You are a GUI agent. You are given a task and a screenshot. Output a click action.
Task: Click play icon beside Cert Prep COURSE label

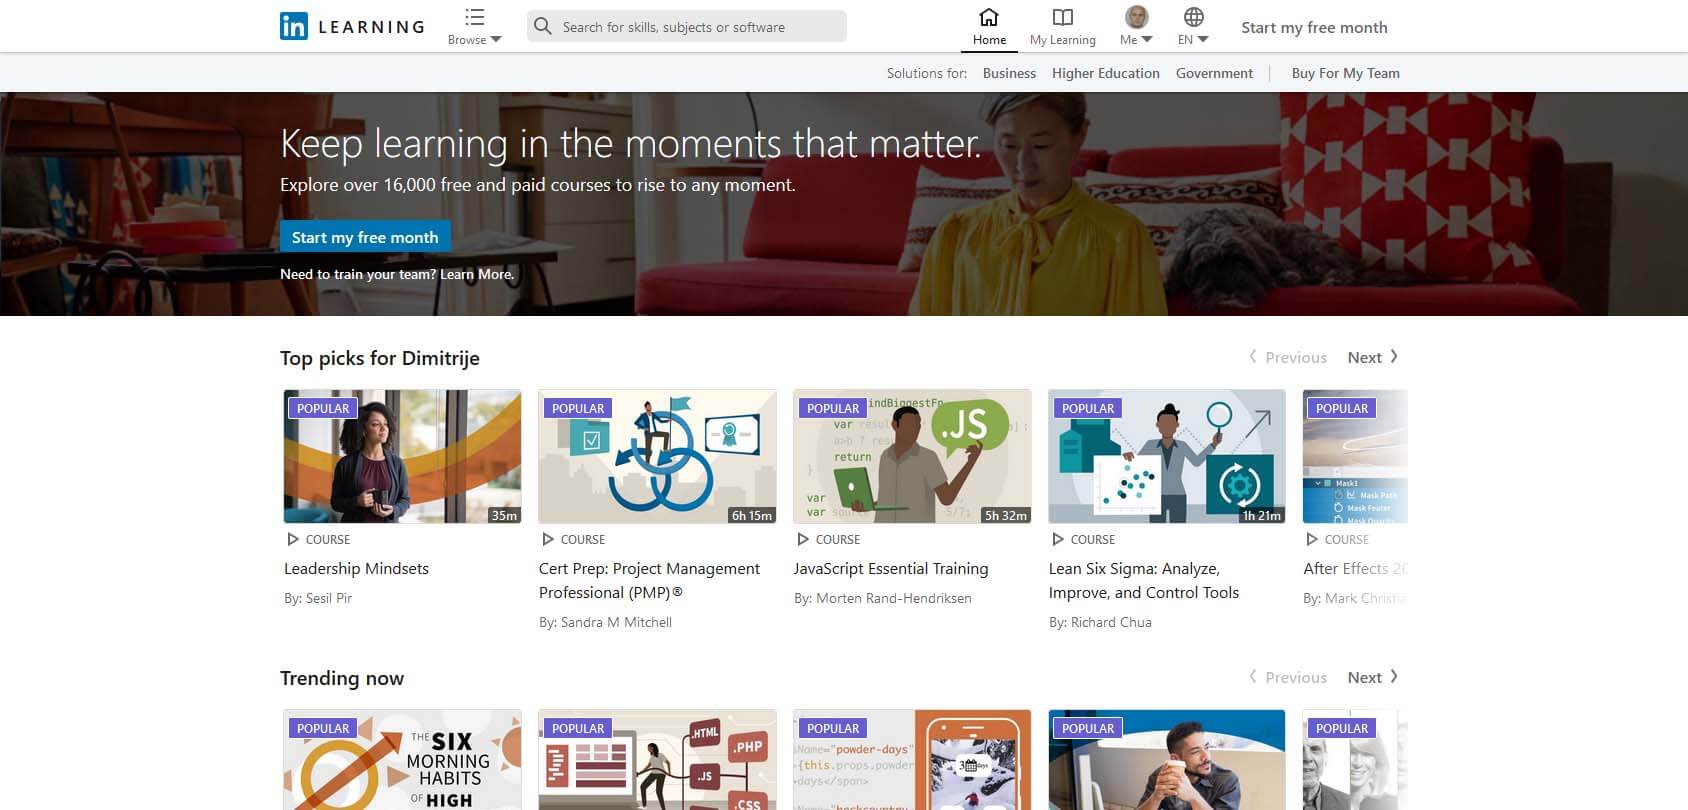(x=548, y=539)
